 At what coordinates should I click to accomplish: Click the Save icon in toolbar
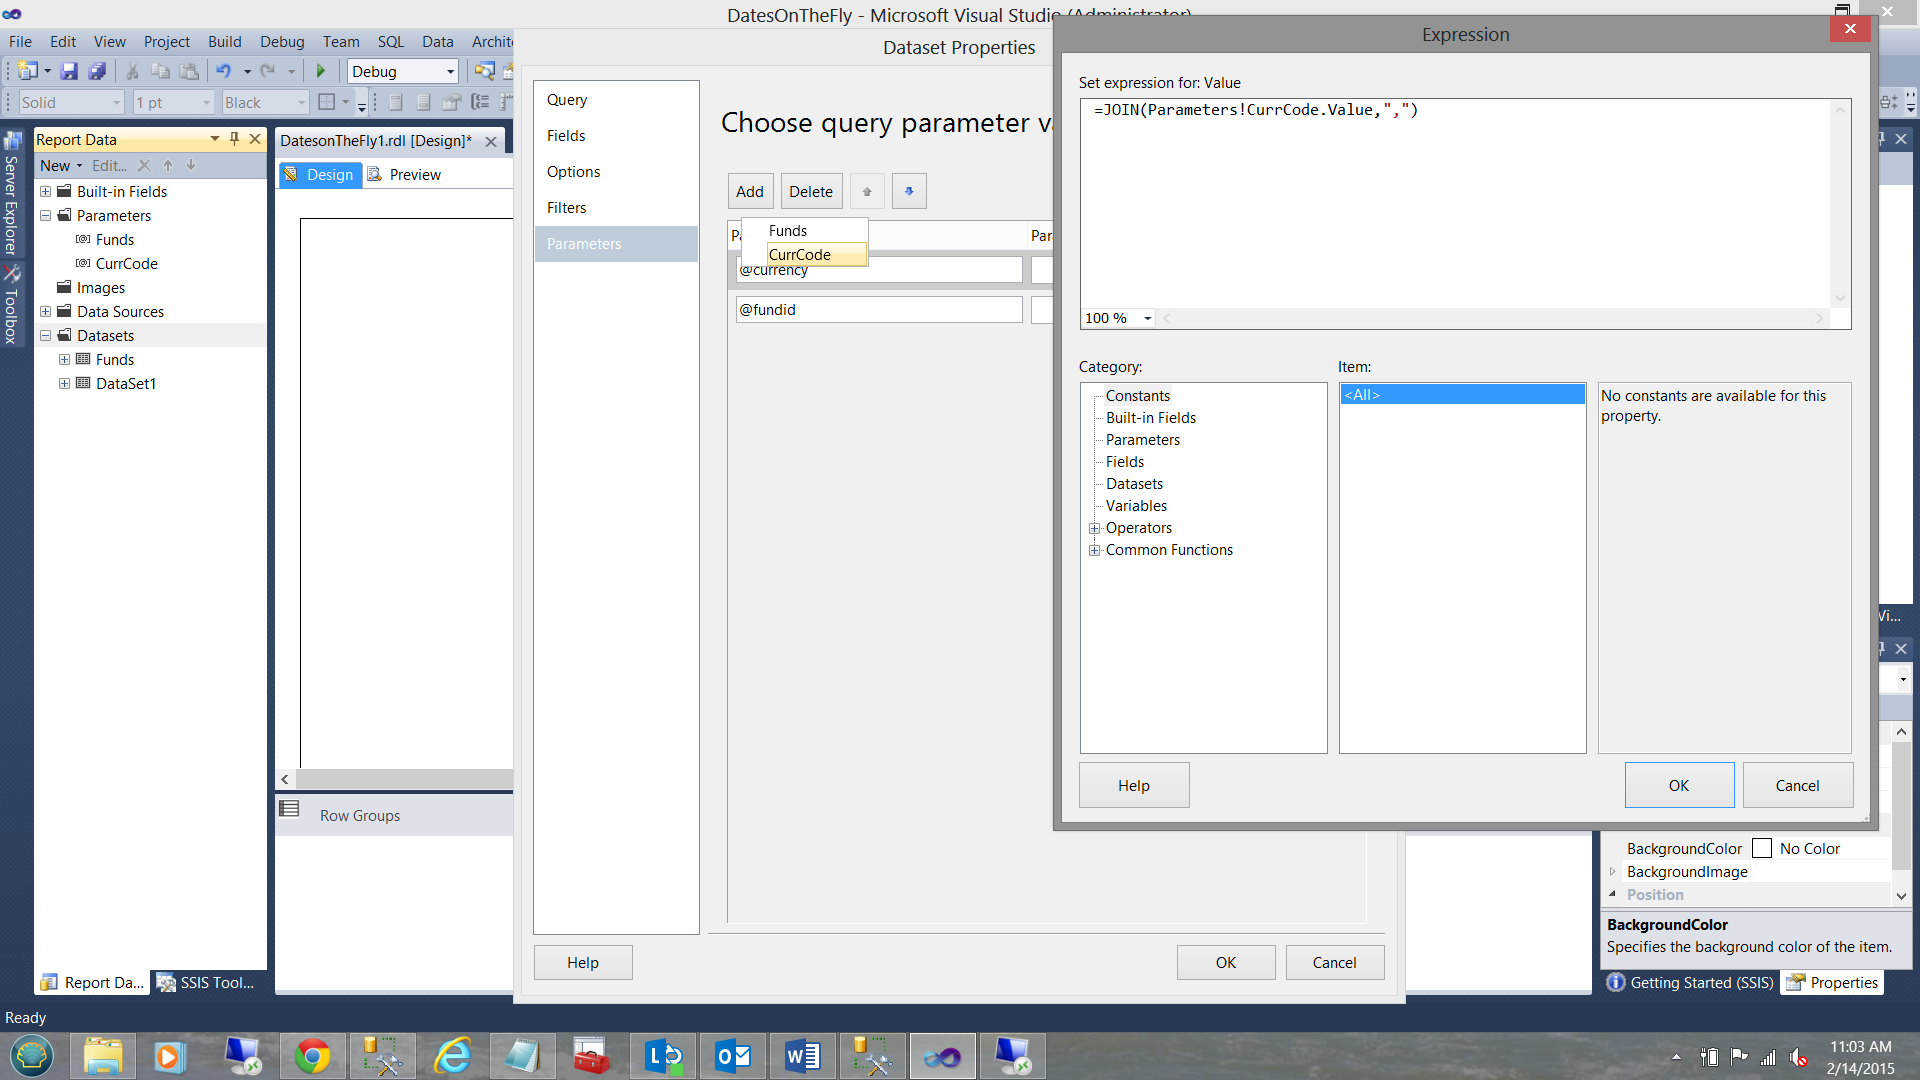pos(69,71)
